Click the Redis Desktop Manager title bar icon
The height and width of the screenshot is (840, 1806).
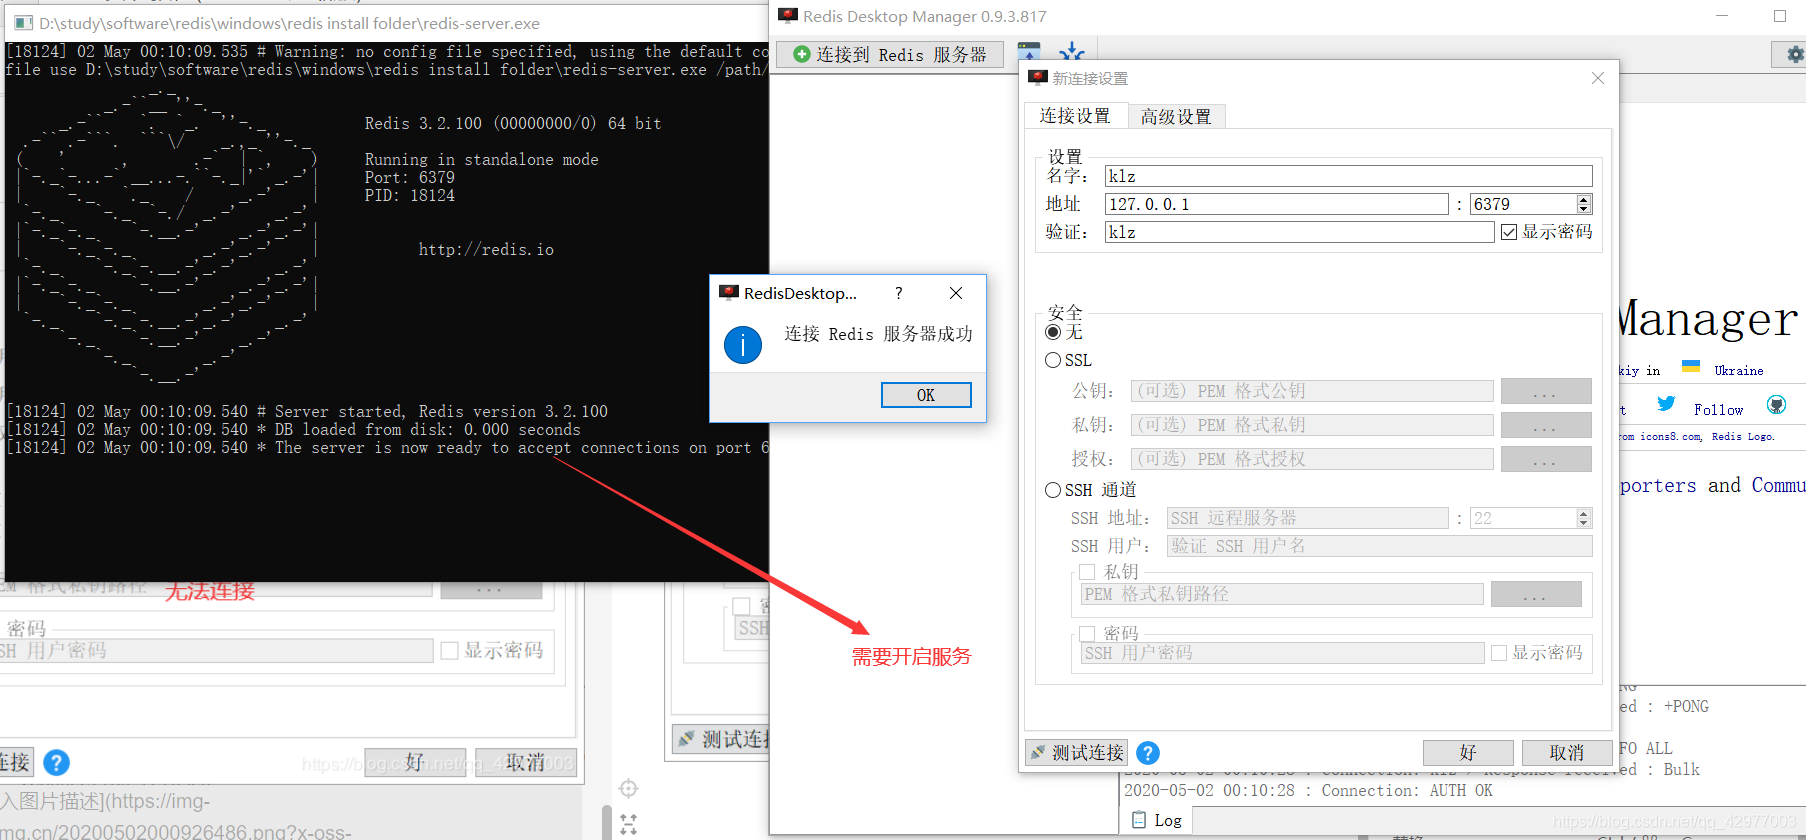[x=788, y=16]
